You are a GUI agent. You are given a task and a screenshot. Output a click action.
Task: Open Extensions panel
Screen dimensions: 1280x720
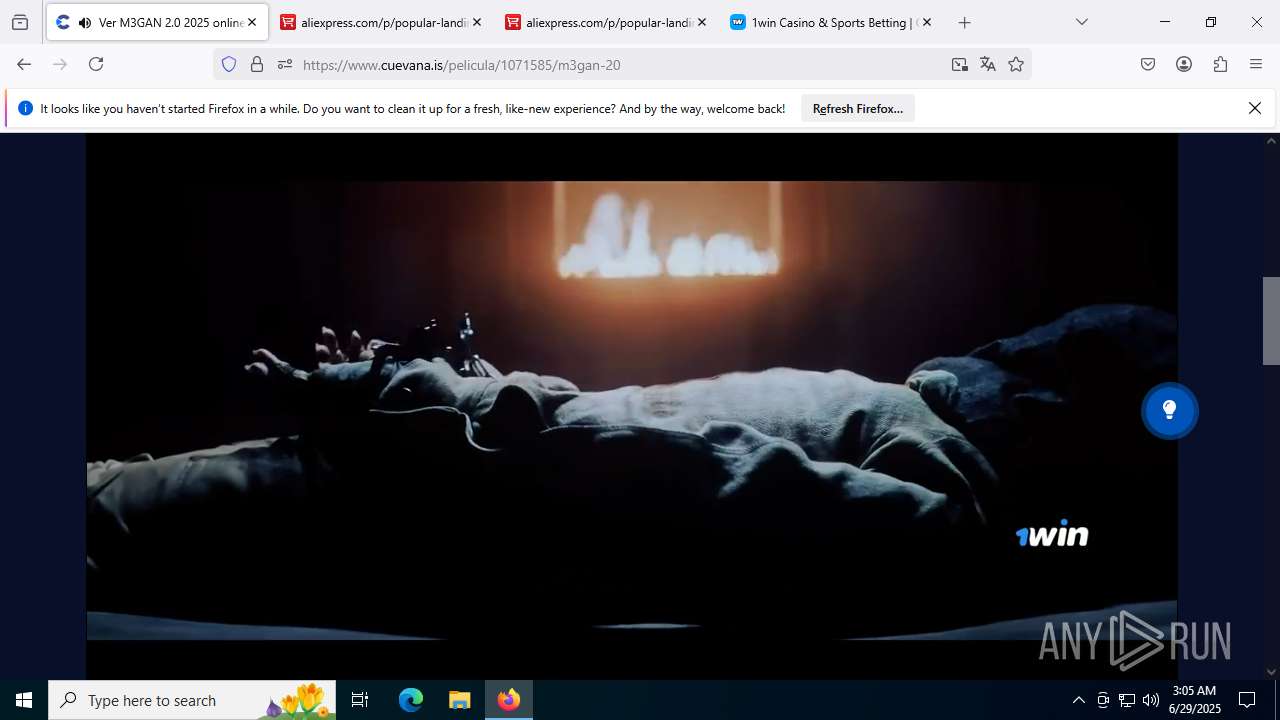click(x=1220, y=64)
